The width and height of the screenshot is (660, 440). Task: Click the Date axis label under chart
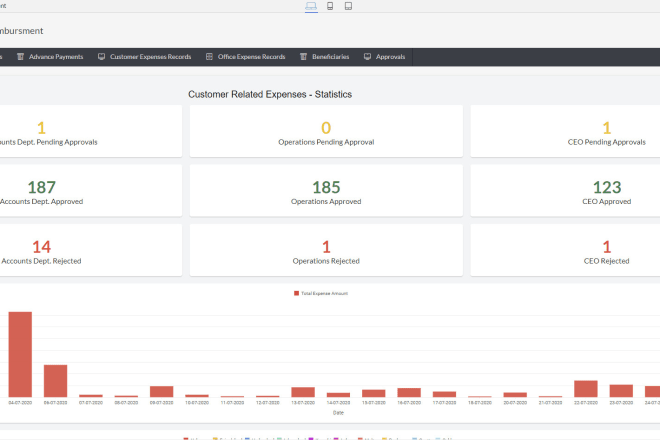pyautogui.click(x=338, y=413)
